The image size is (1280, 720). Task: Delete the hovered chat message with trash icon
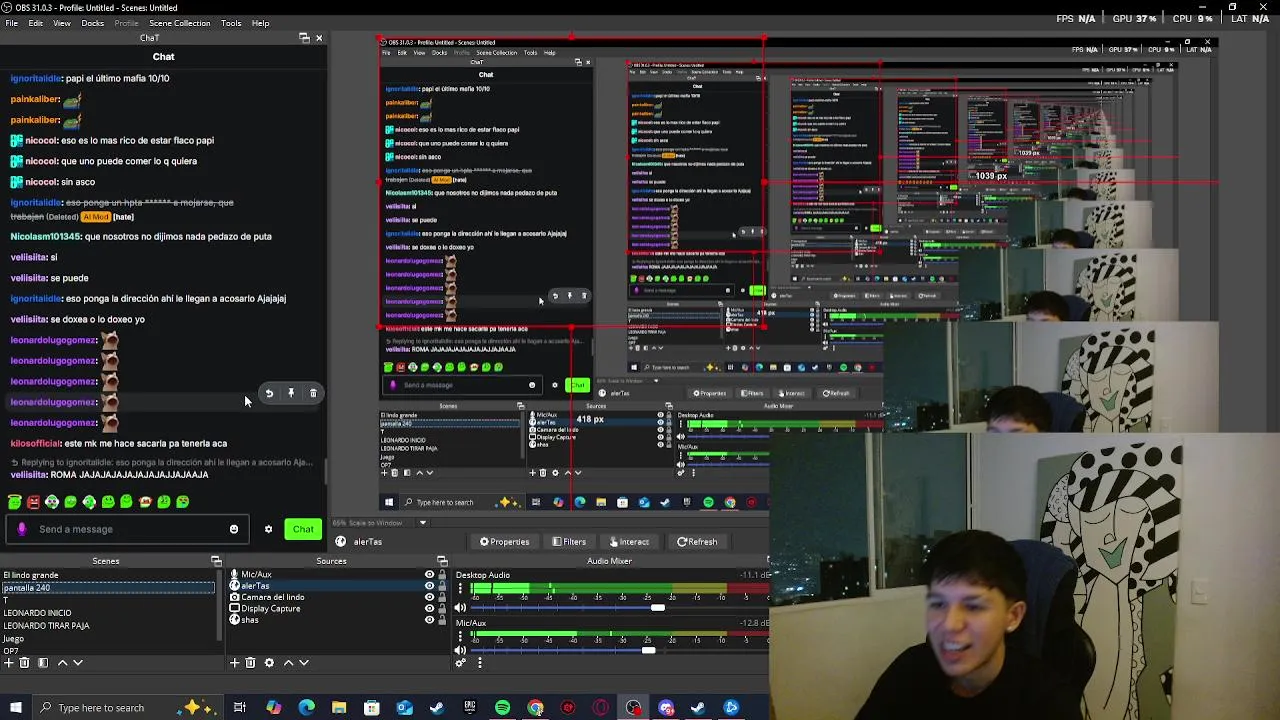(x=313, y=394)
